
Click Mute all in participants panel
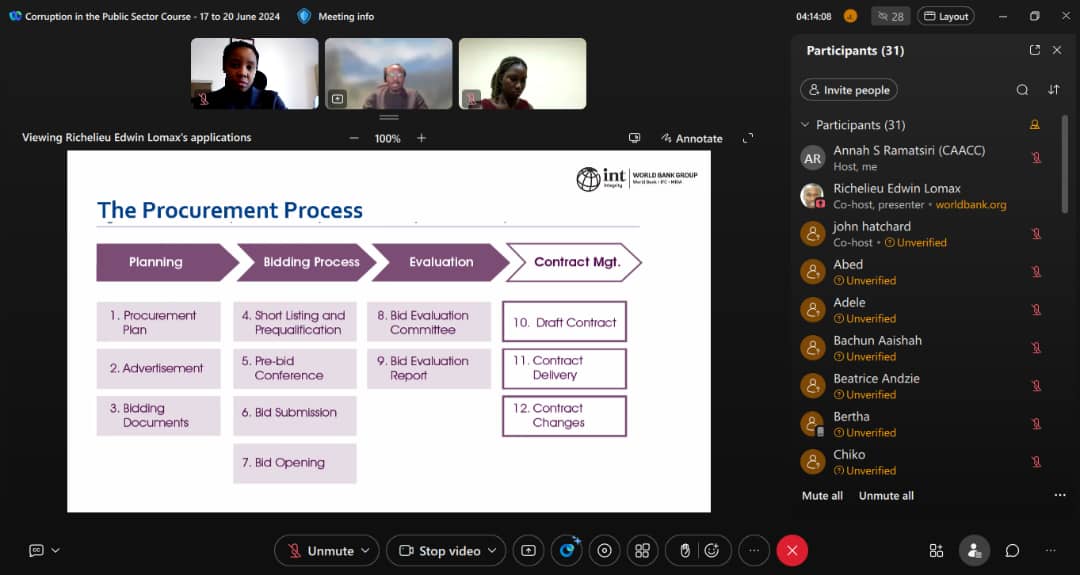(822, 496)
